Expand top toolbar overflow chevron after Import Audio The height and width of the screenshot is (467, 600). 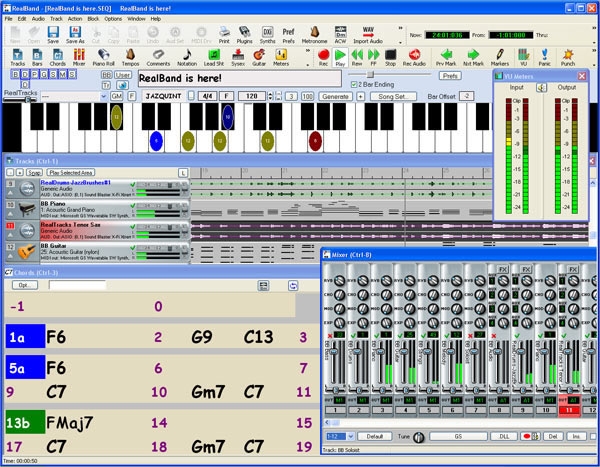(400, 28)
